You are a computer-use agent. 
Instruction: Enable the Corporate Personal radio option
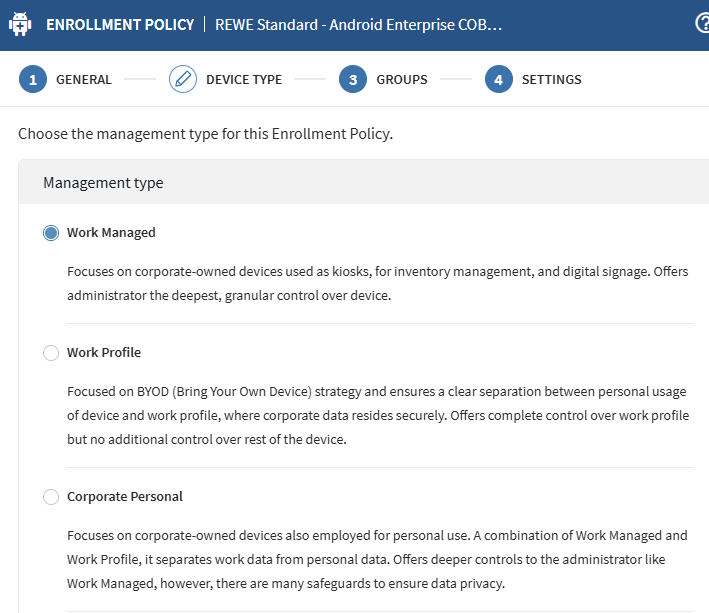pyautogui.click(x=51, y=497)
